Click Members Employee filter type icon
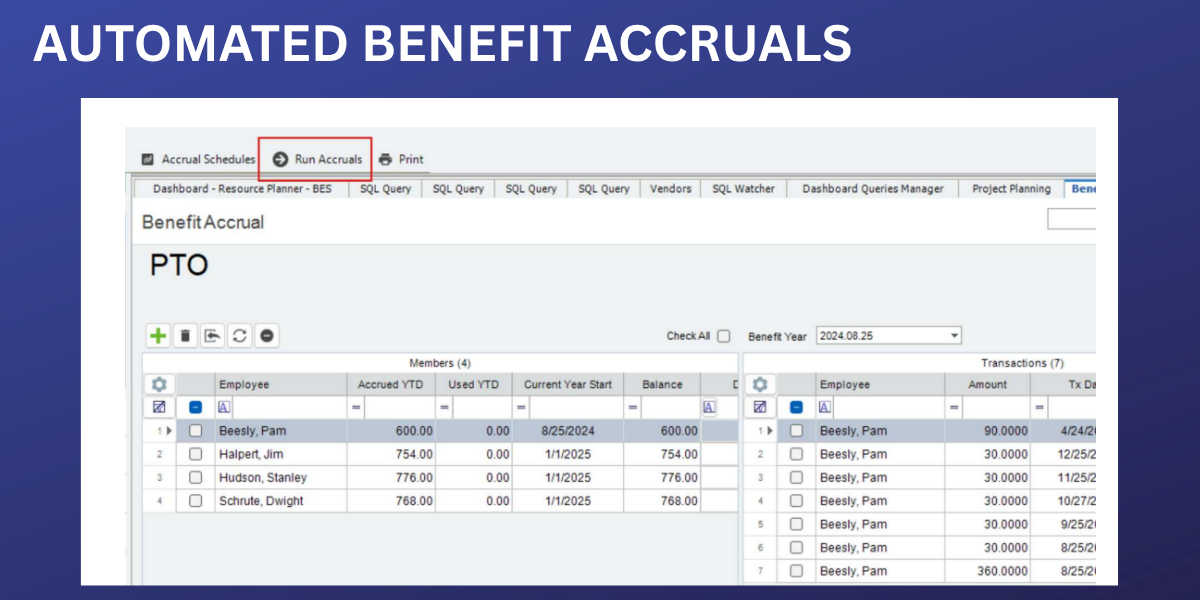The image size is (1200, 600). (x=224, y=407)
